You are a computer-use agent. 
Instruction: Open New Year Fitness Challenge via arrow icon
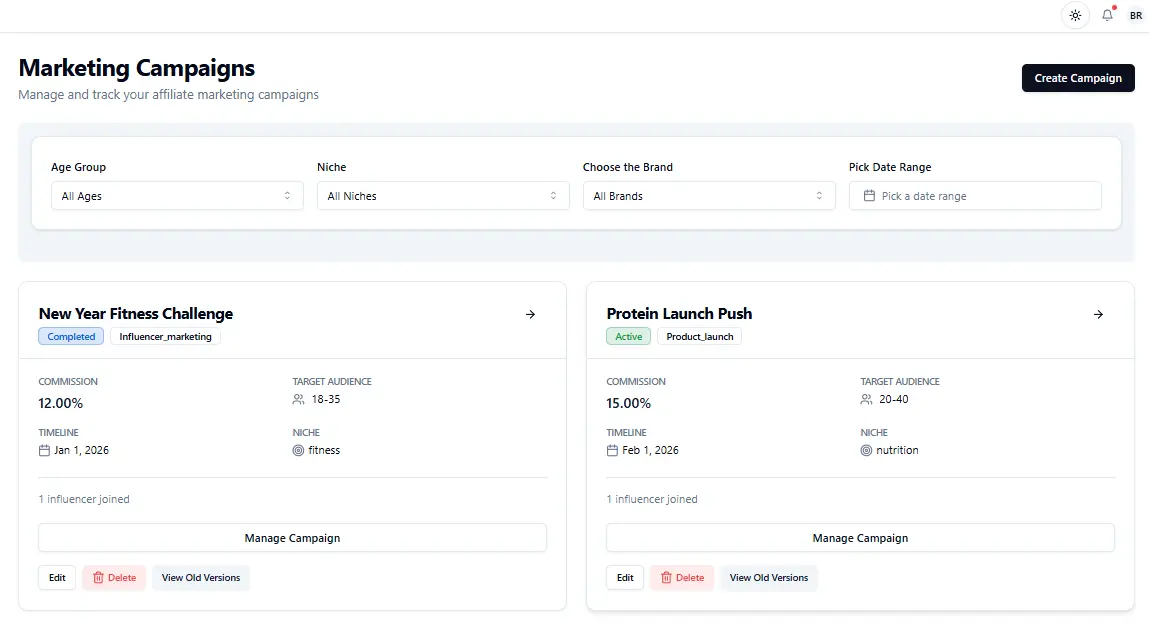click(531, 314)
